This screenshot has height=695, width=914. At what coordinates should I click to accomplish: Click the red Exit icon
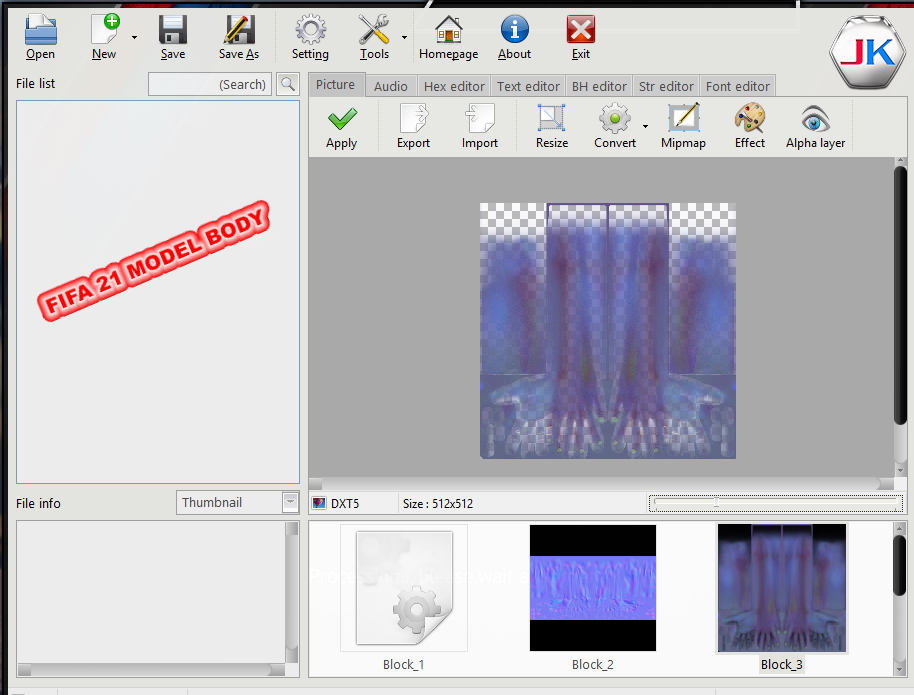pyautogui.click(x=581, y=29)
